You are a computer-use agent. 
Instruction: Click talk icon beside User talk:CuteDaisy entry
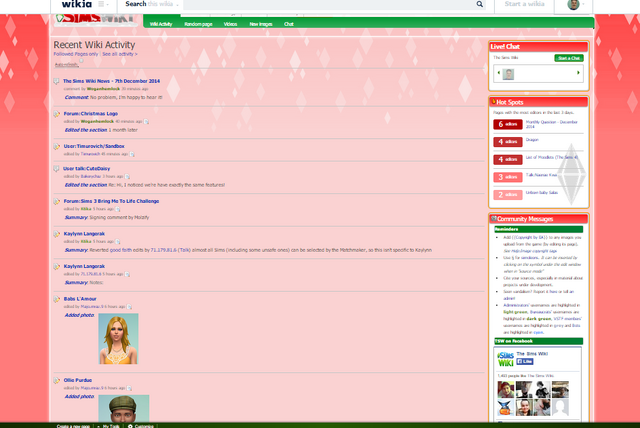coord(56,169)
